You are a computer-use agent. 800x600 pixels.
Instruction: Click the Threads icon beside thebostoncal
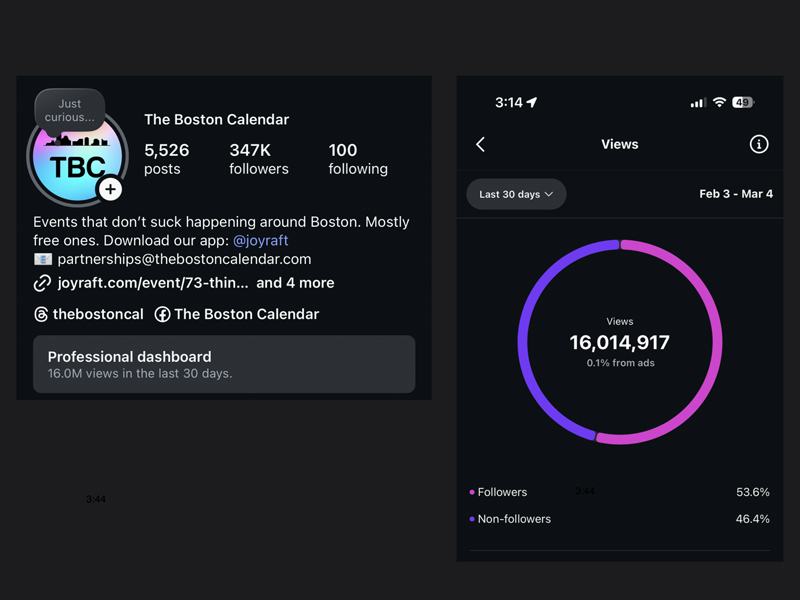pos(41,314)
